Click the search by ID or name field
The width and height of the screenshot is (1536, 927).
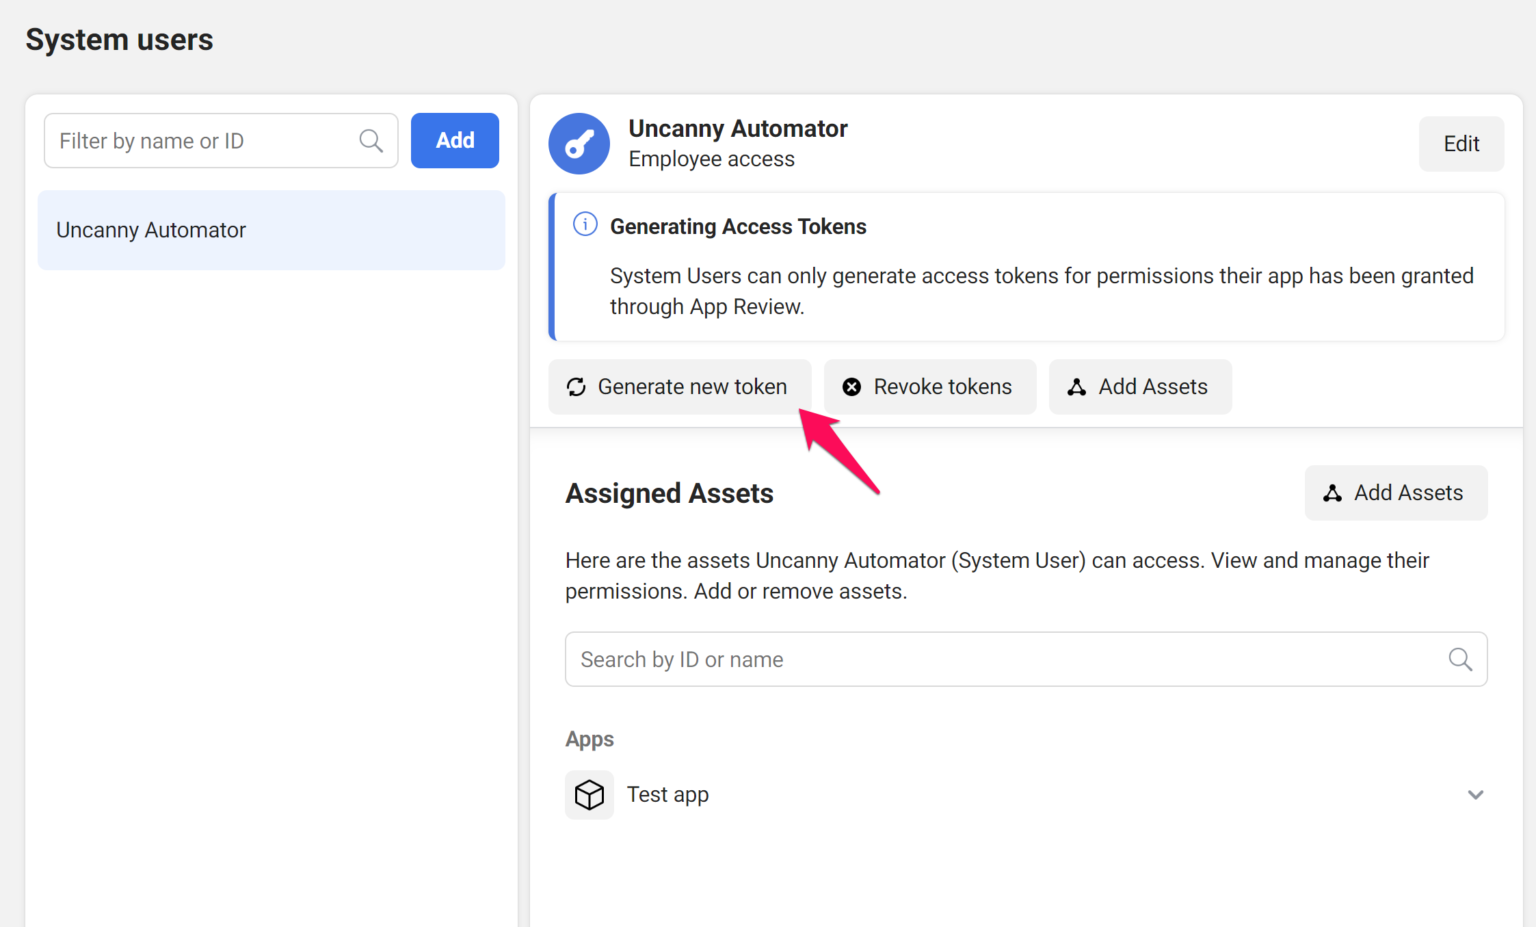coord(900,659)
